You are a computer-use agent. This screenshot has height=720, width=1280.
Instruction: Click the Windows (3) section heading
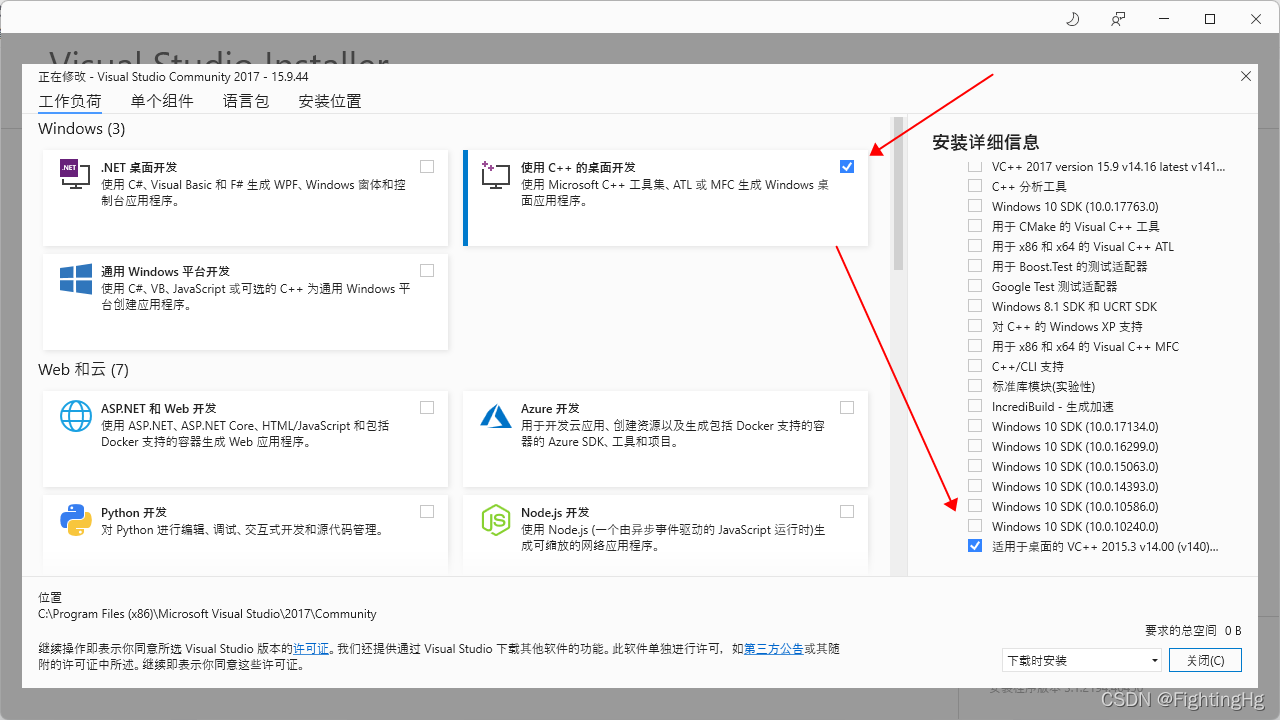click(82, 129)
